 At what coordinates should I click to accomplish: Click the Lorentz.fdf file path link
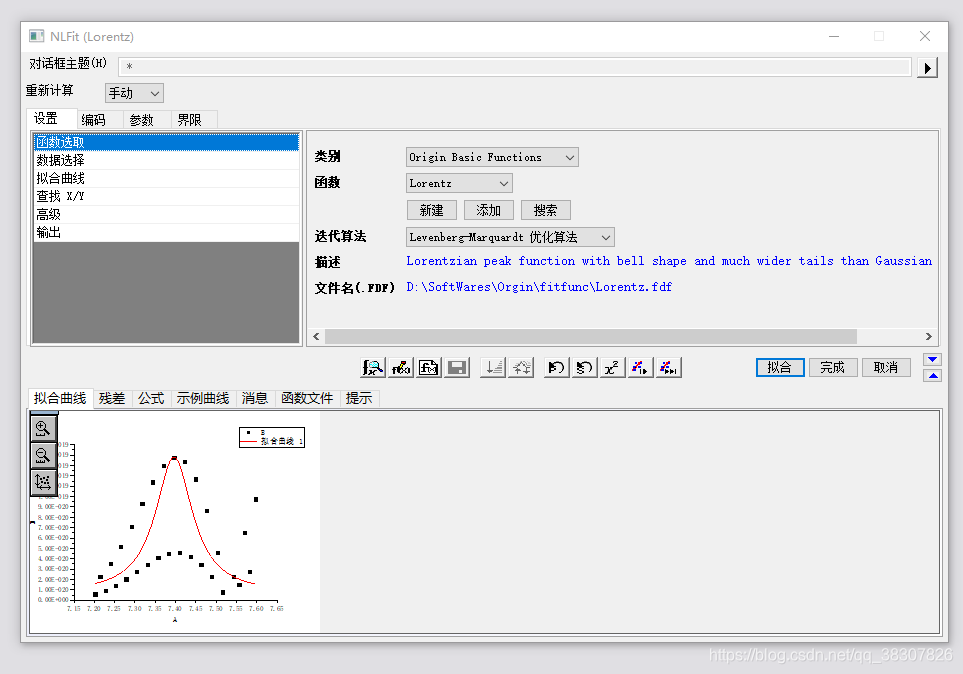click(539, 287)
